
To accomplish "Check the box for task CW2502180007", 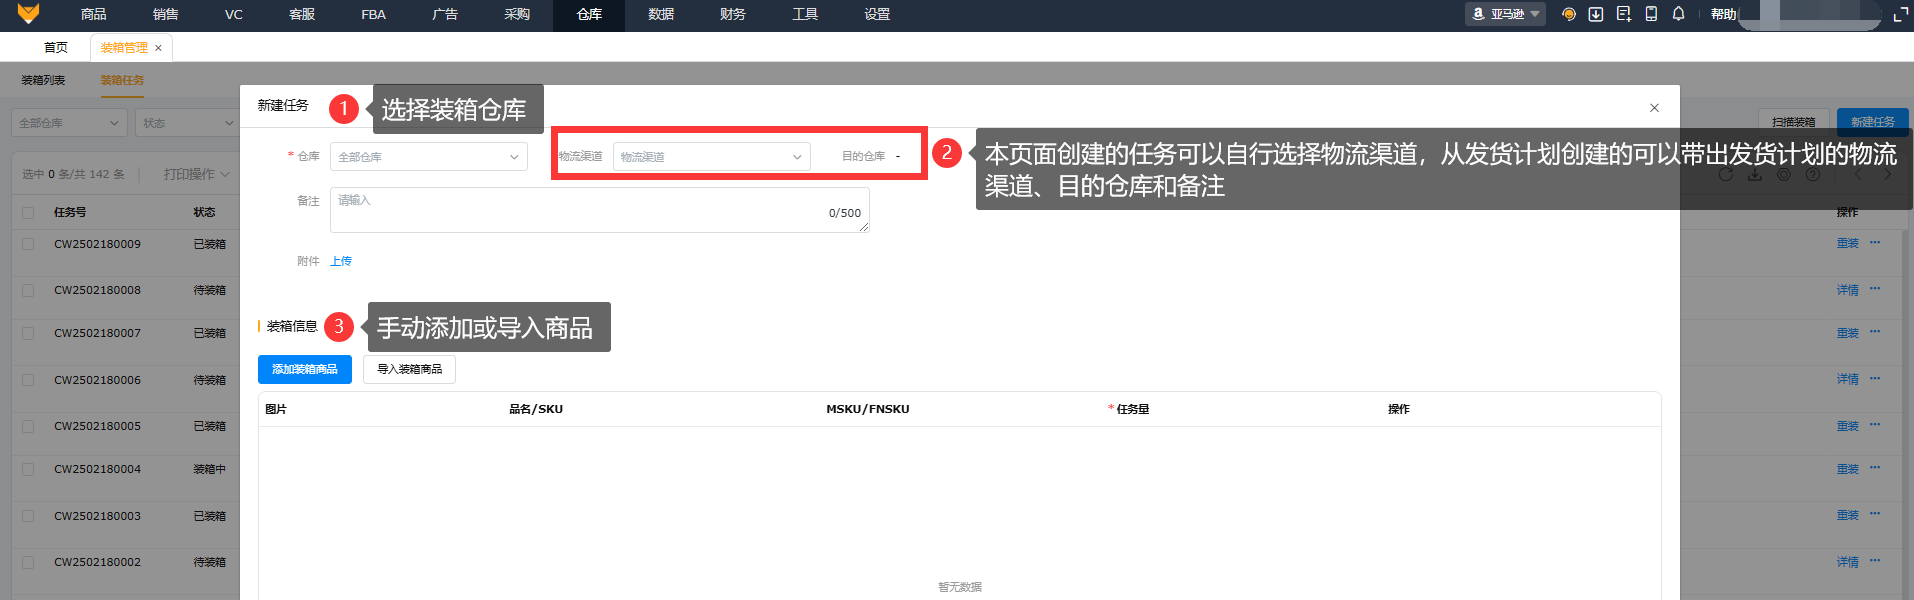I will 28,334.
